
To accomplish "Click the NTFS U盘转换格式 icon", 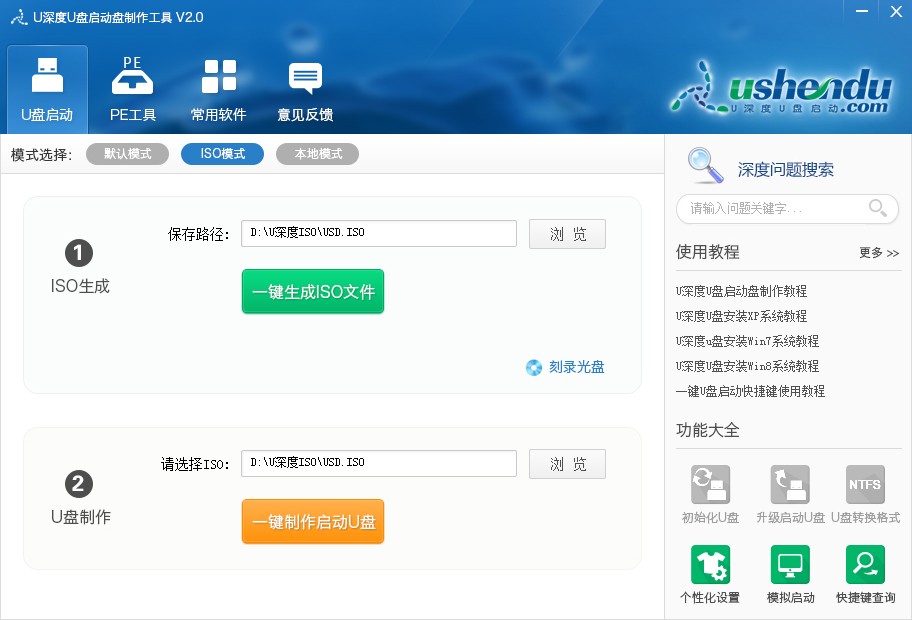I will click(x=865, y=484).
